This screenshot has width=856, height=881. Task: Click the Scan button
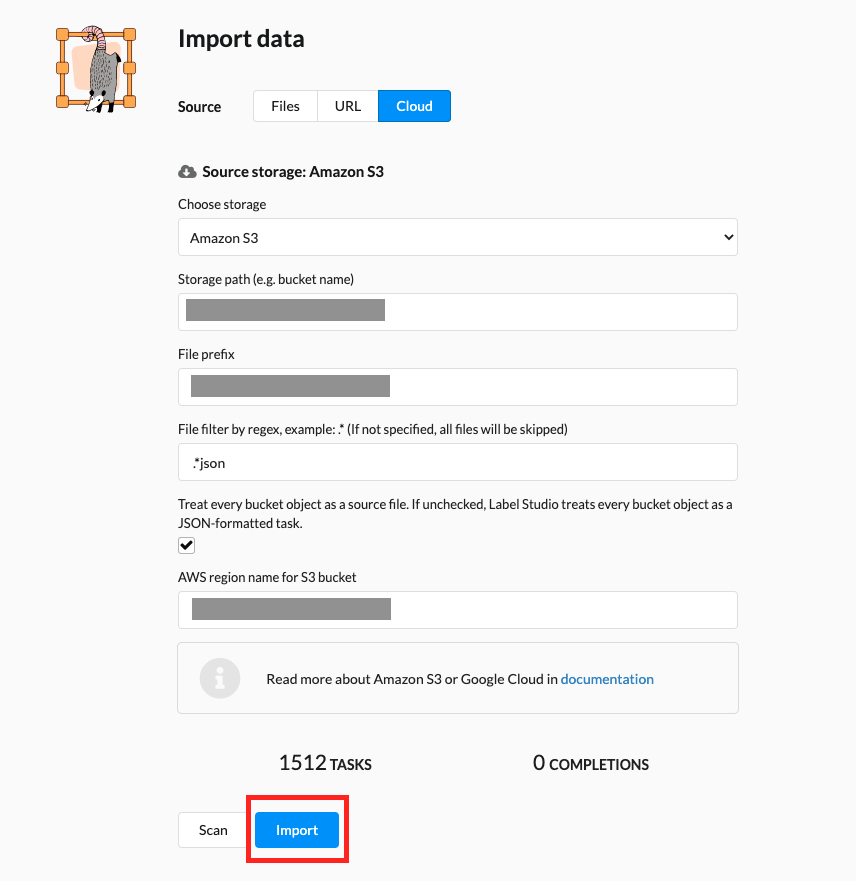[213, 830]
